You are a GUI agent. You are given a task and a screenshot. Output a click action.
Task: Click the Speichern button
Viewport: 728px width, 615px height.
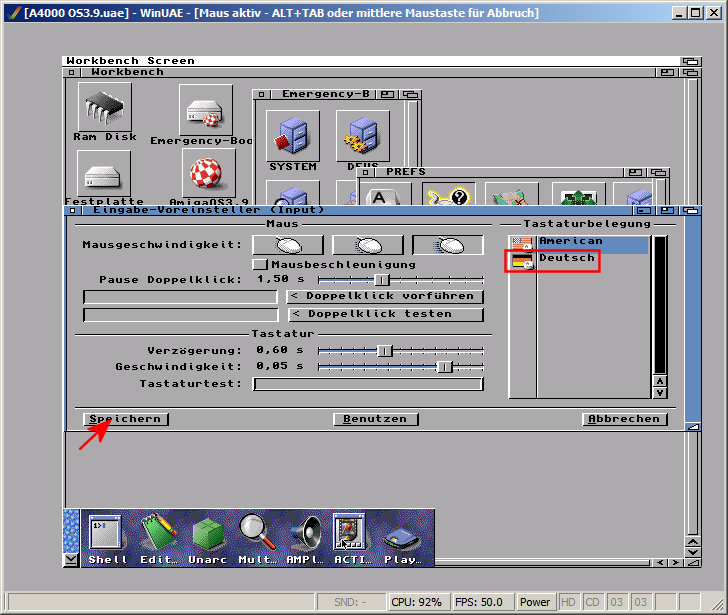pos(126,419)
